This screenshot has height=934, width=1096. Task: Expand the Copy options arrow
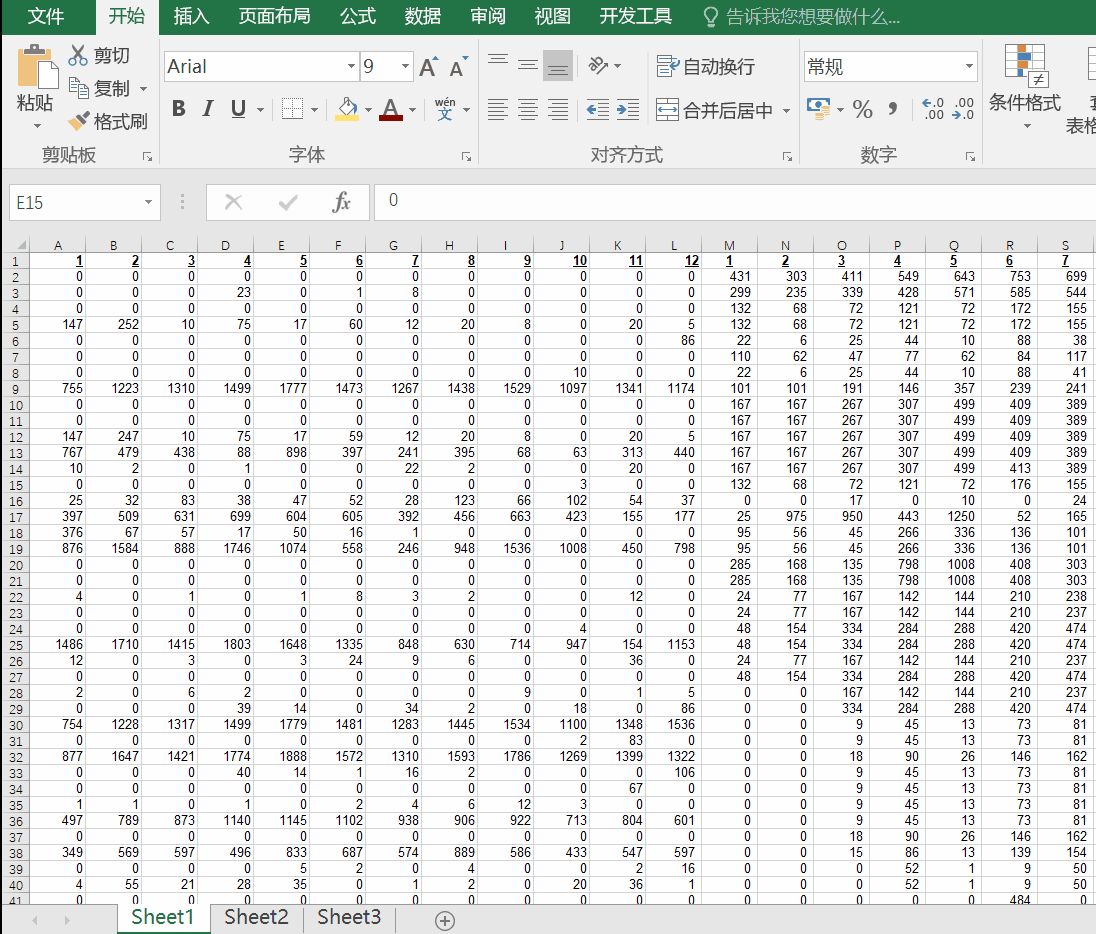coord(143,89)
